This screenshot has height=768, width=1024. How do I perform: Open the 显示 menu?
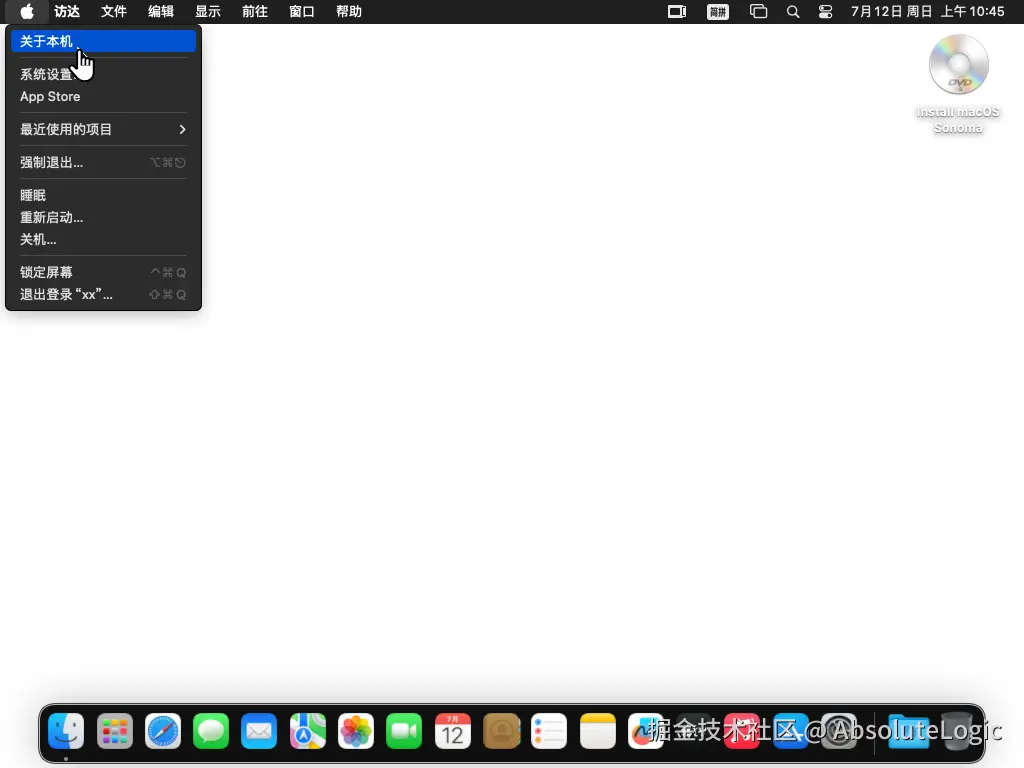(208, 12)
